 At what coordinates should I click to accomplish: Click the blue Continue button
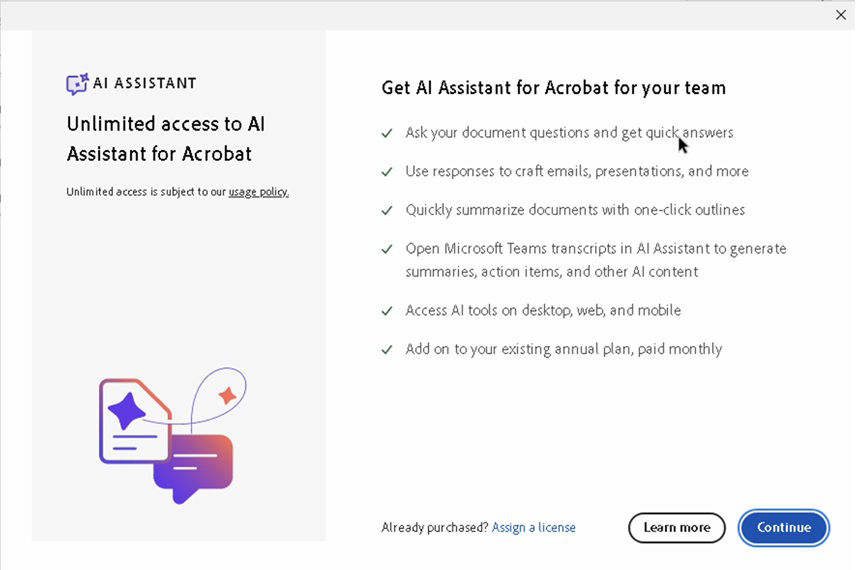point(783,527)
